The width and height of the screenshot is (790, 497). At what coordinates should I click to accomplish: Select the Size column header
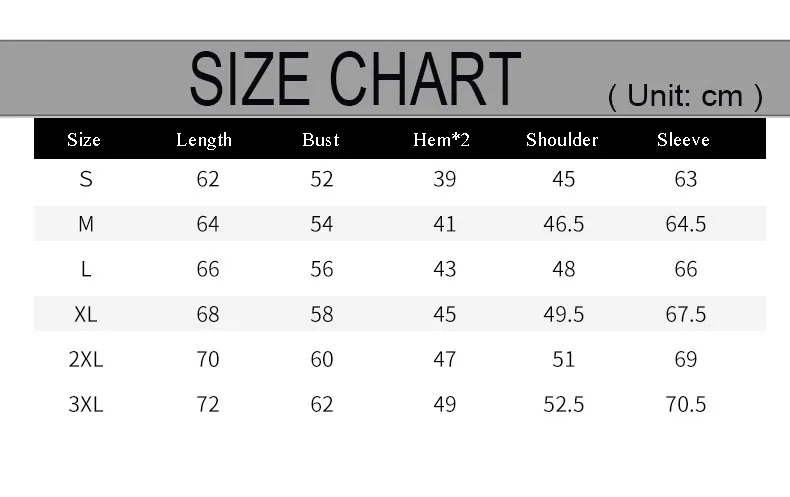click(x=84, y=140)
